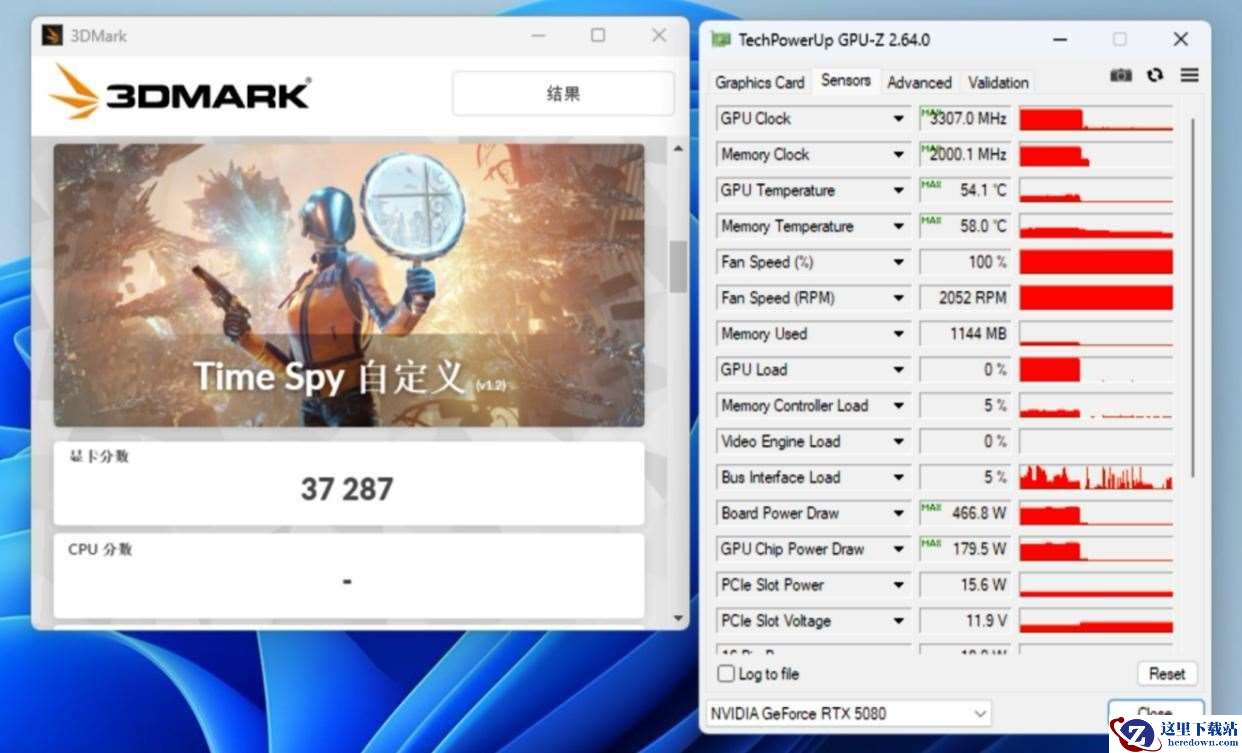Screen dimensions: 1242x753
Task: Open the Memory Used sensor dropdown
Action: 898,334
